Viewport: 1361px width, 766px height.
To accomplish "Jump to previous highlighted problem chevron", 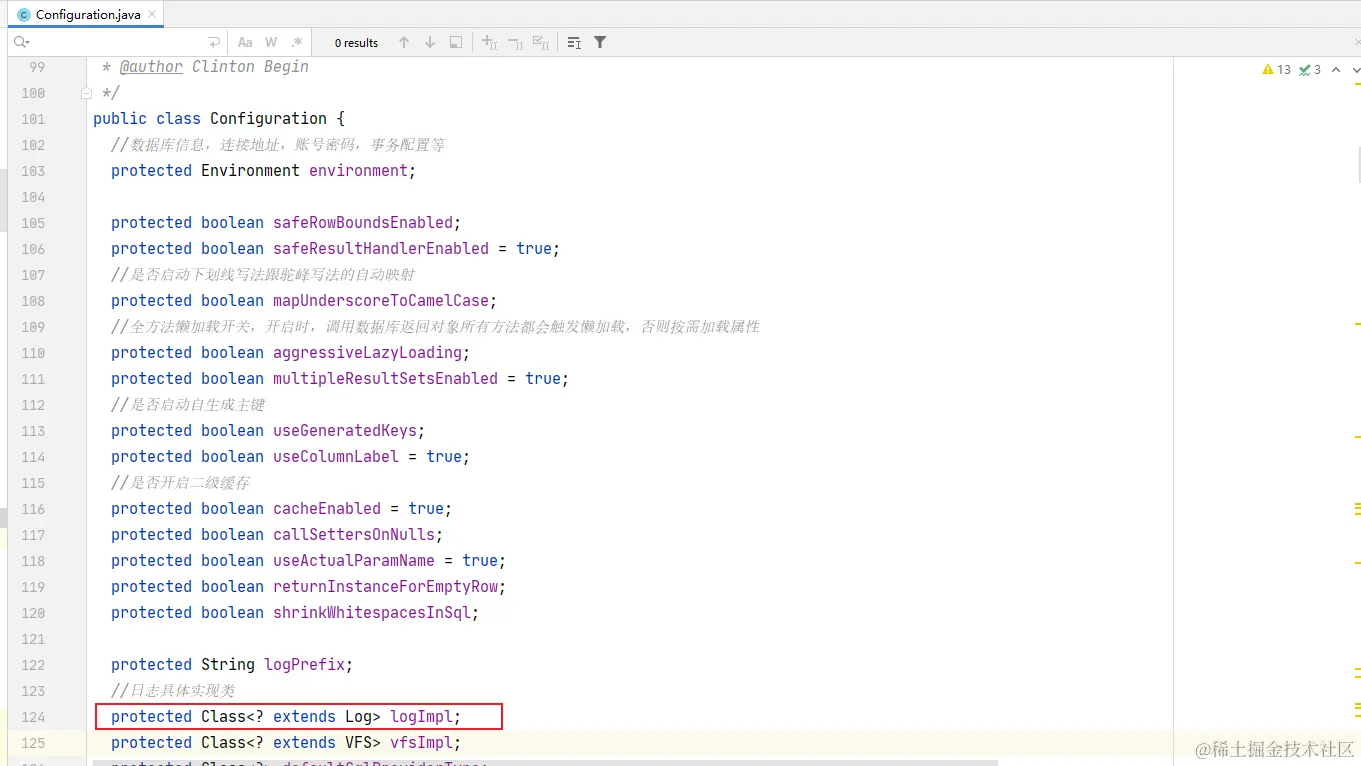I will [1336, 70].
